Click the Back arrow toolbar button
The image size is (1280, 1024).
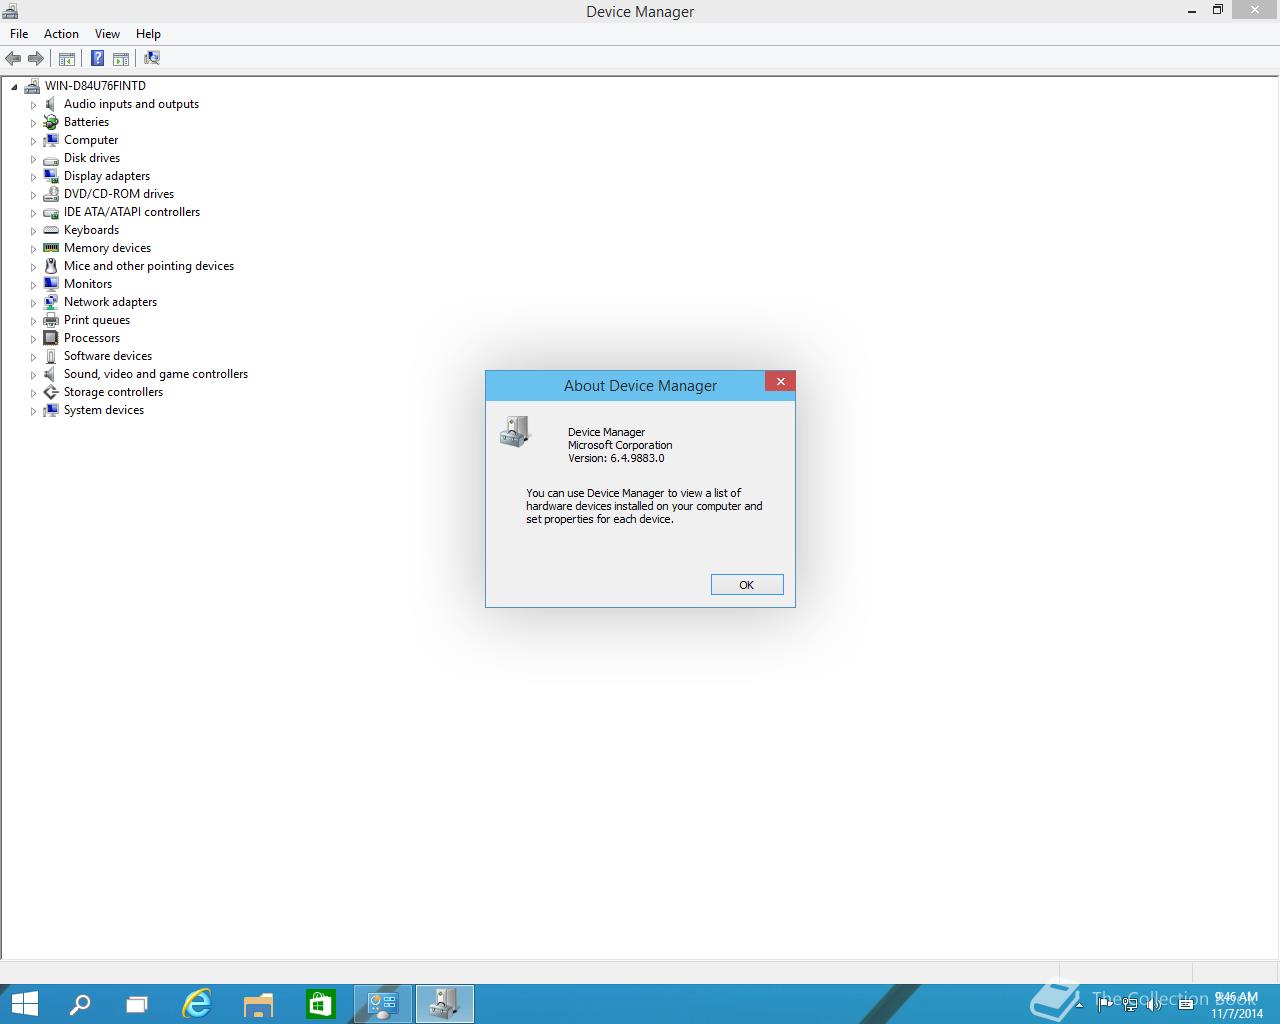(13, 58)
